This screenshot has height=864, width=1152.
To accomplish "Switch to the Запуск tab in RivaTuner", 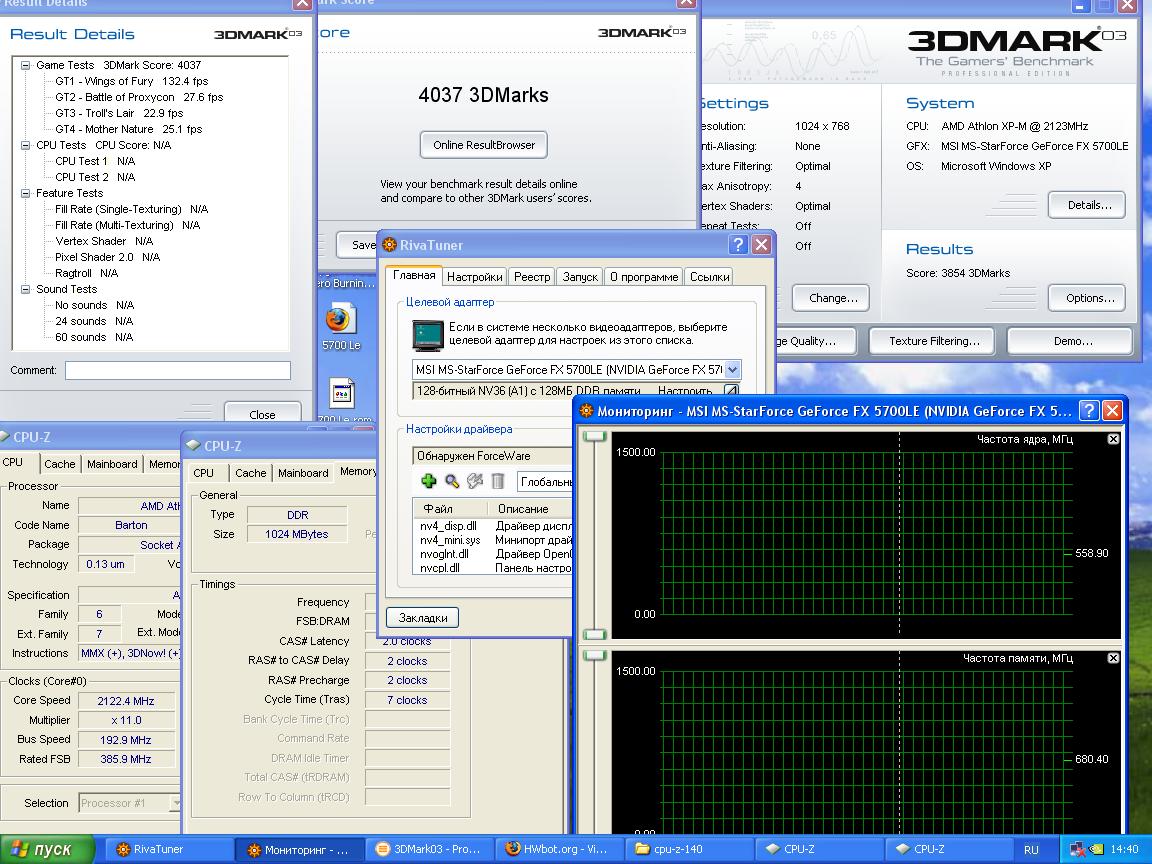I will click(580, 277).
